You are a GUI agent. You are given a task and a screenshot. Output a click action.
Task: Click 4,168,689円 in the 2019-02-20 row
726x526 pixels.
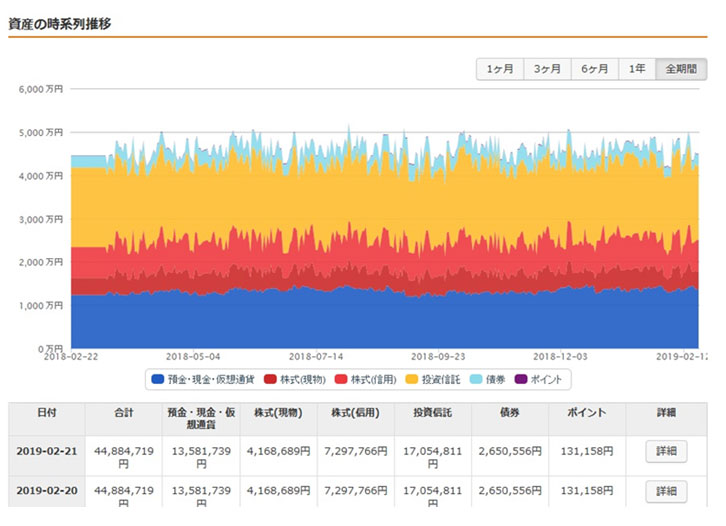(x=278, y=491)
